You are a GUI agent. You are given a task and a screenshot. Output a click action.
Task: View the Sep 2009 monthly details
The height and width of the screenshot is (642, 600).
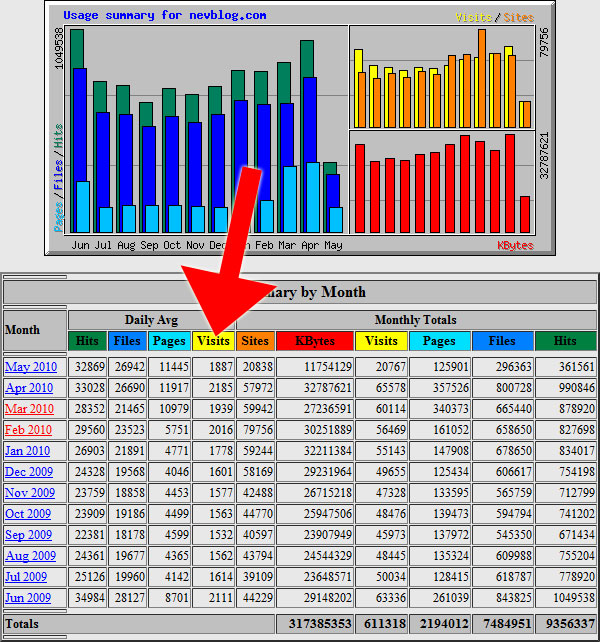30,535
